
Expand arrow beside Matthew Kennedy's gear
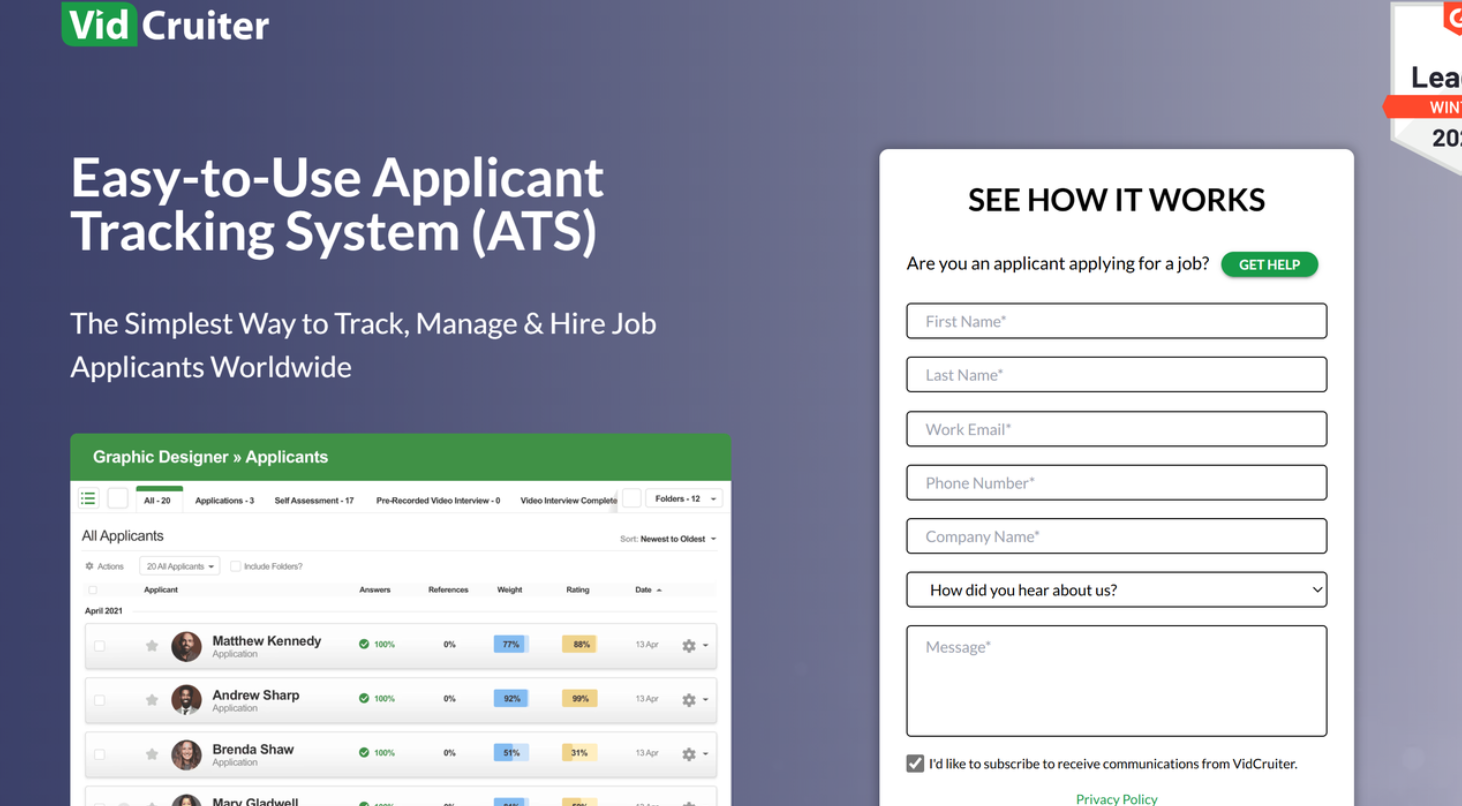coord(705,646)
